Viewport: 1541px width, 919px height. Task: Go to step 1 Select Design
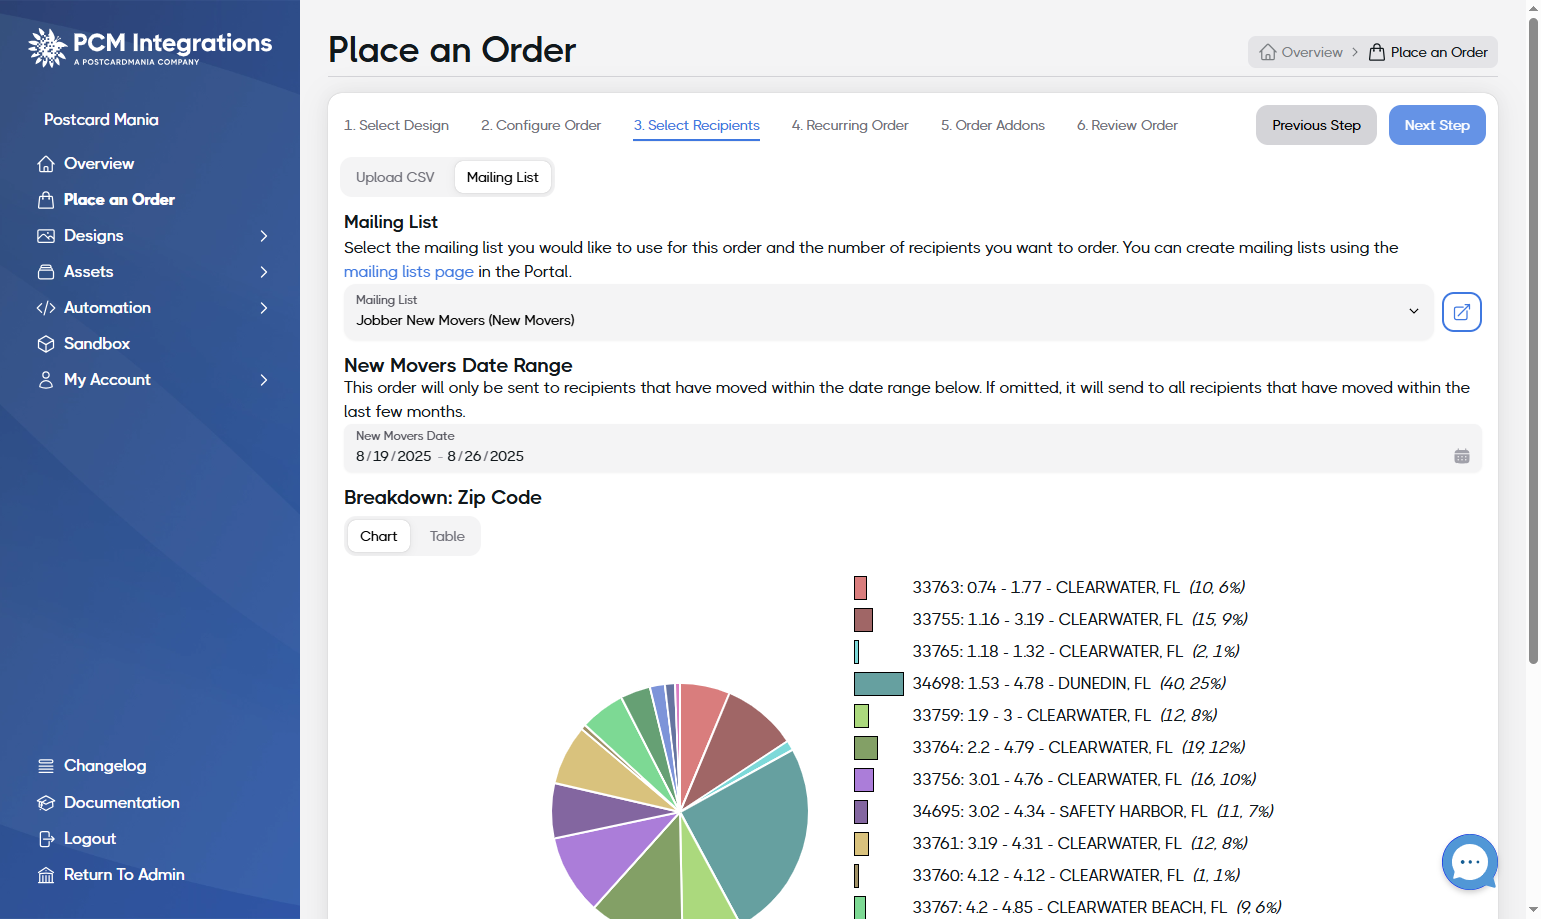click(x=396, y=125)
